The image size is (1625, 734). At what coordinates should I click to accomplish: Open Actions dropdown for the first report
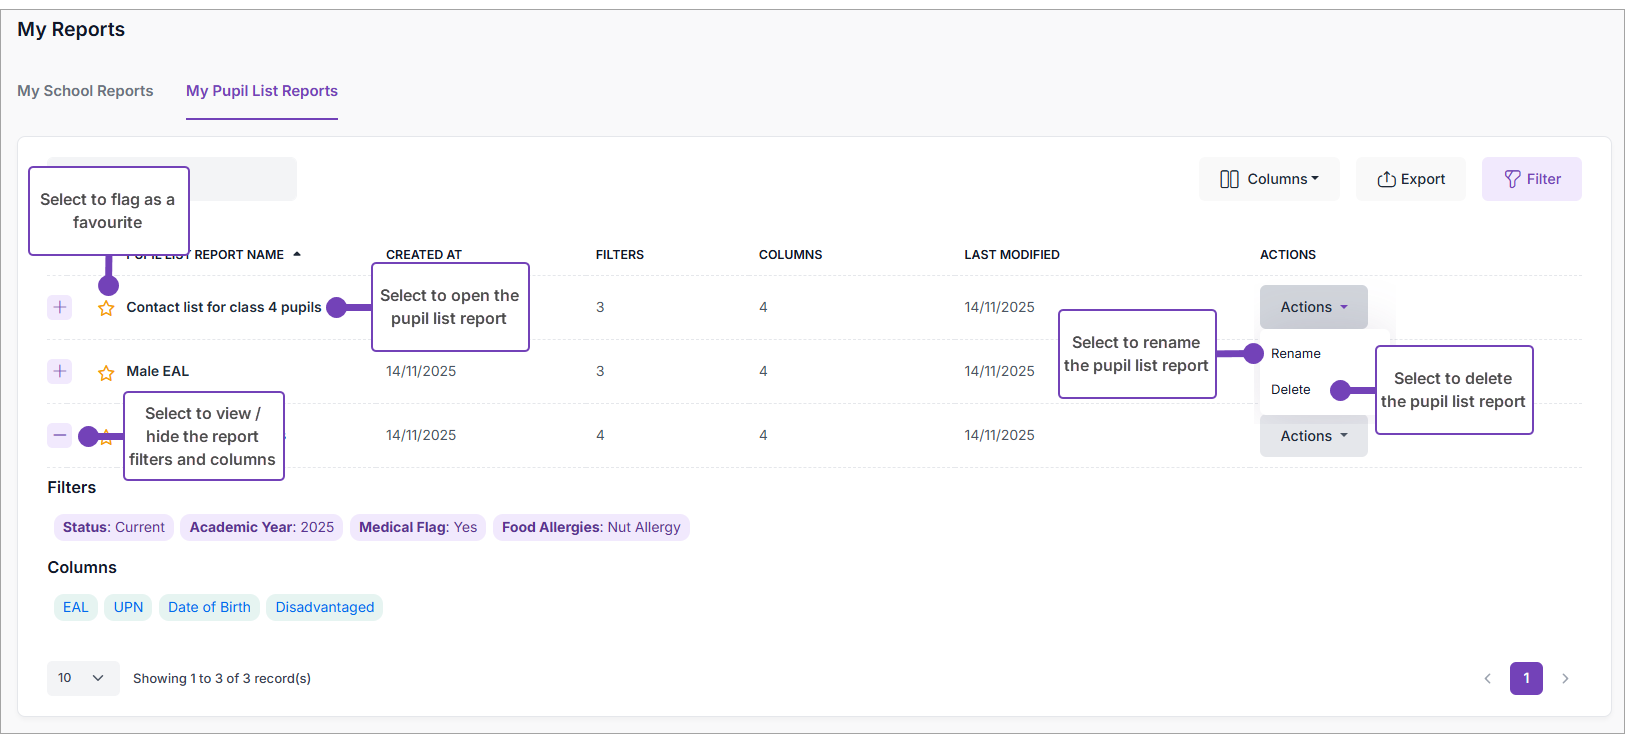coord(1313,307)
